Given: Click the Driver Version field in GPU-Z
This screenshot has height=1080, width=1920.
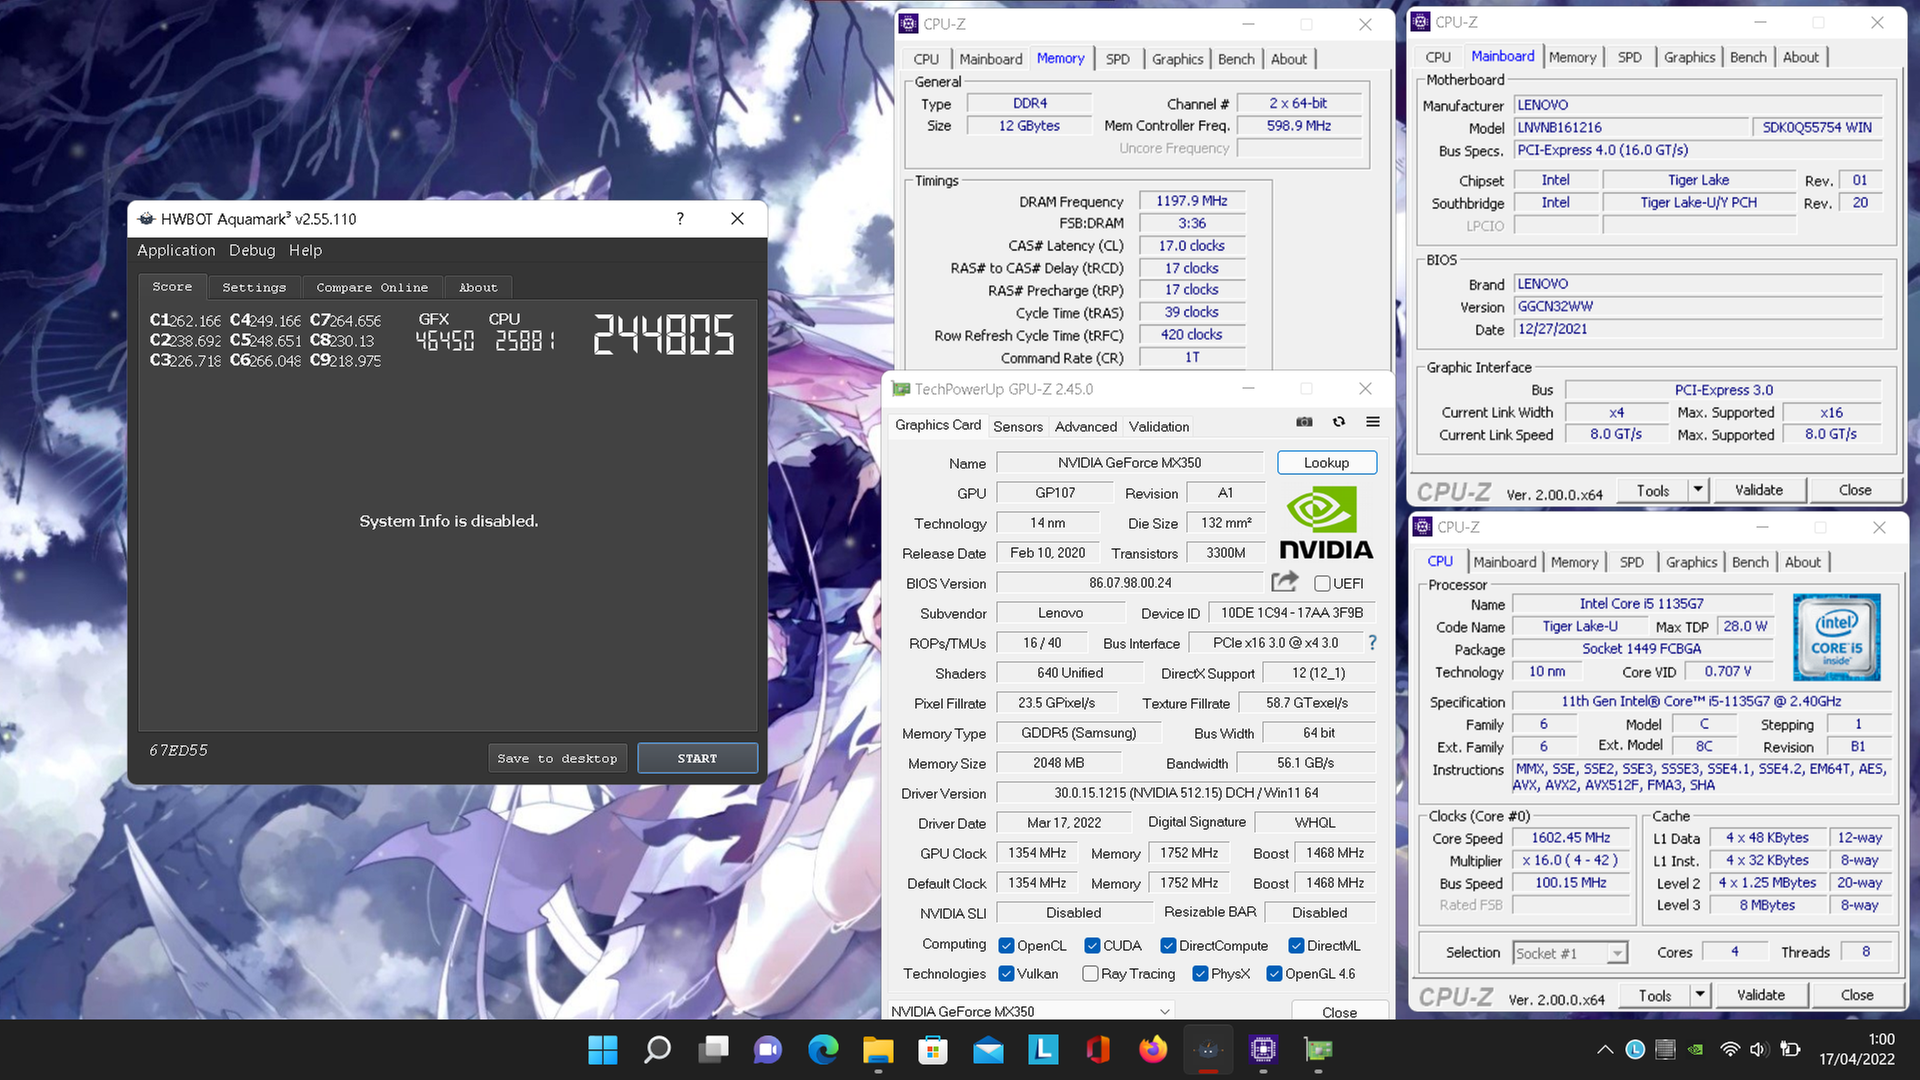Looking at the screenshot, I should point(1186,793).
